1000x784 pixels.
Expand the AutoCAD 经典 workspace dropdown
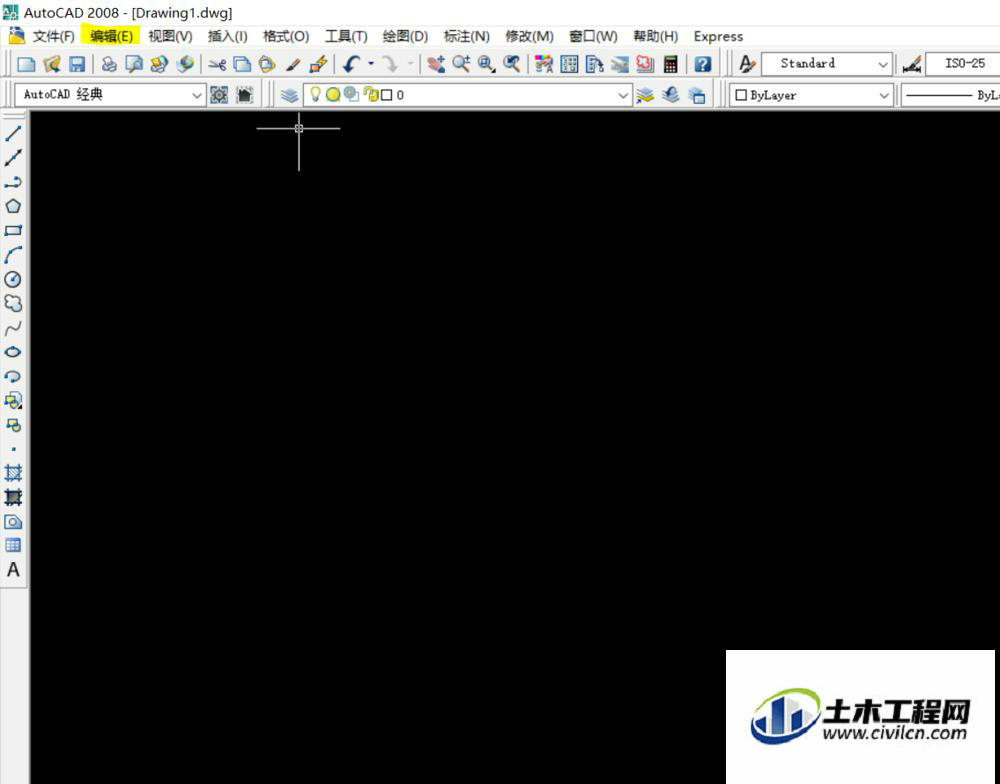(x=196, y=96)
